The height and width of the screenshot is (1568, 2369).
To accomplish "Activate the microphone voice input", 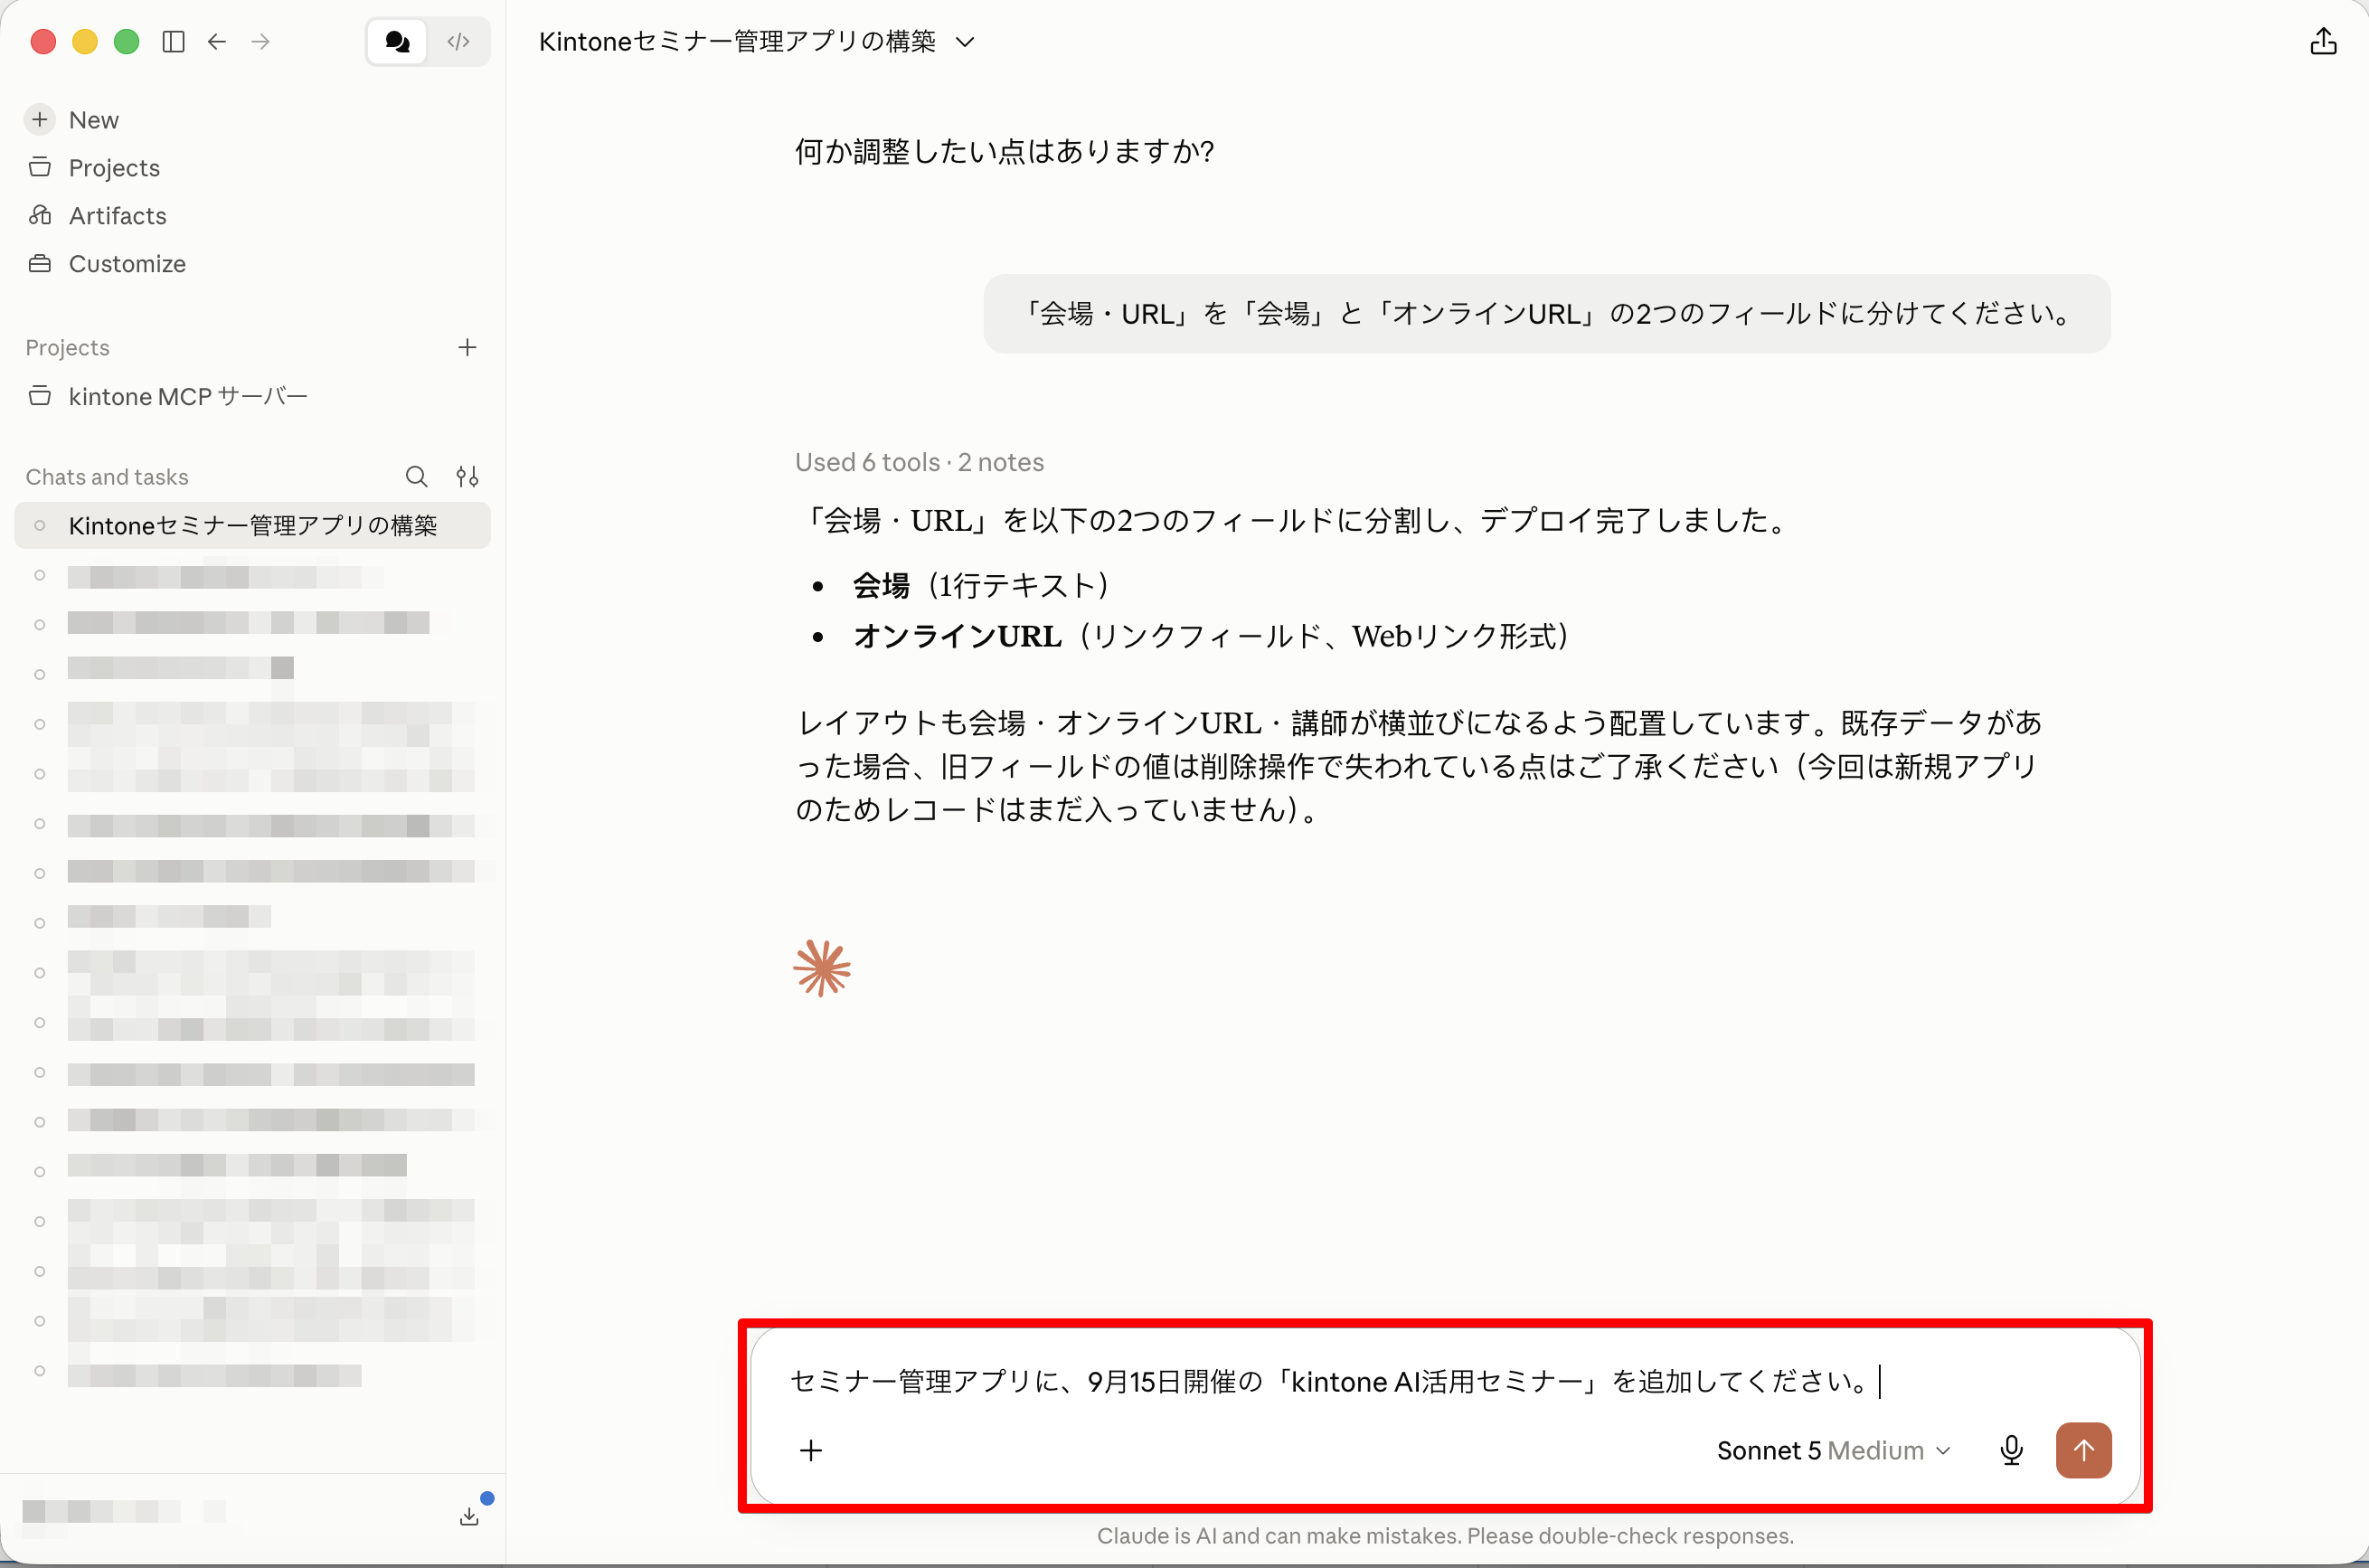I will [x=2011, y=1450].
